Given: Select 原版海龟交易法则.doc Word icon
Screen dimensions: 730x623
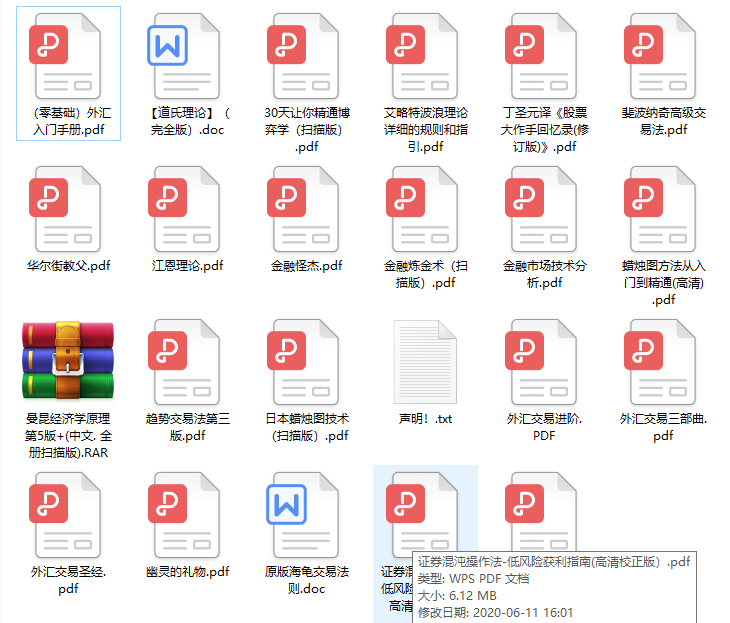Looking at the screenshot, I should pos(303,515).
